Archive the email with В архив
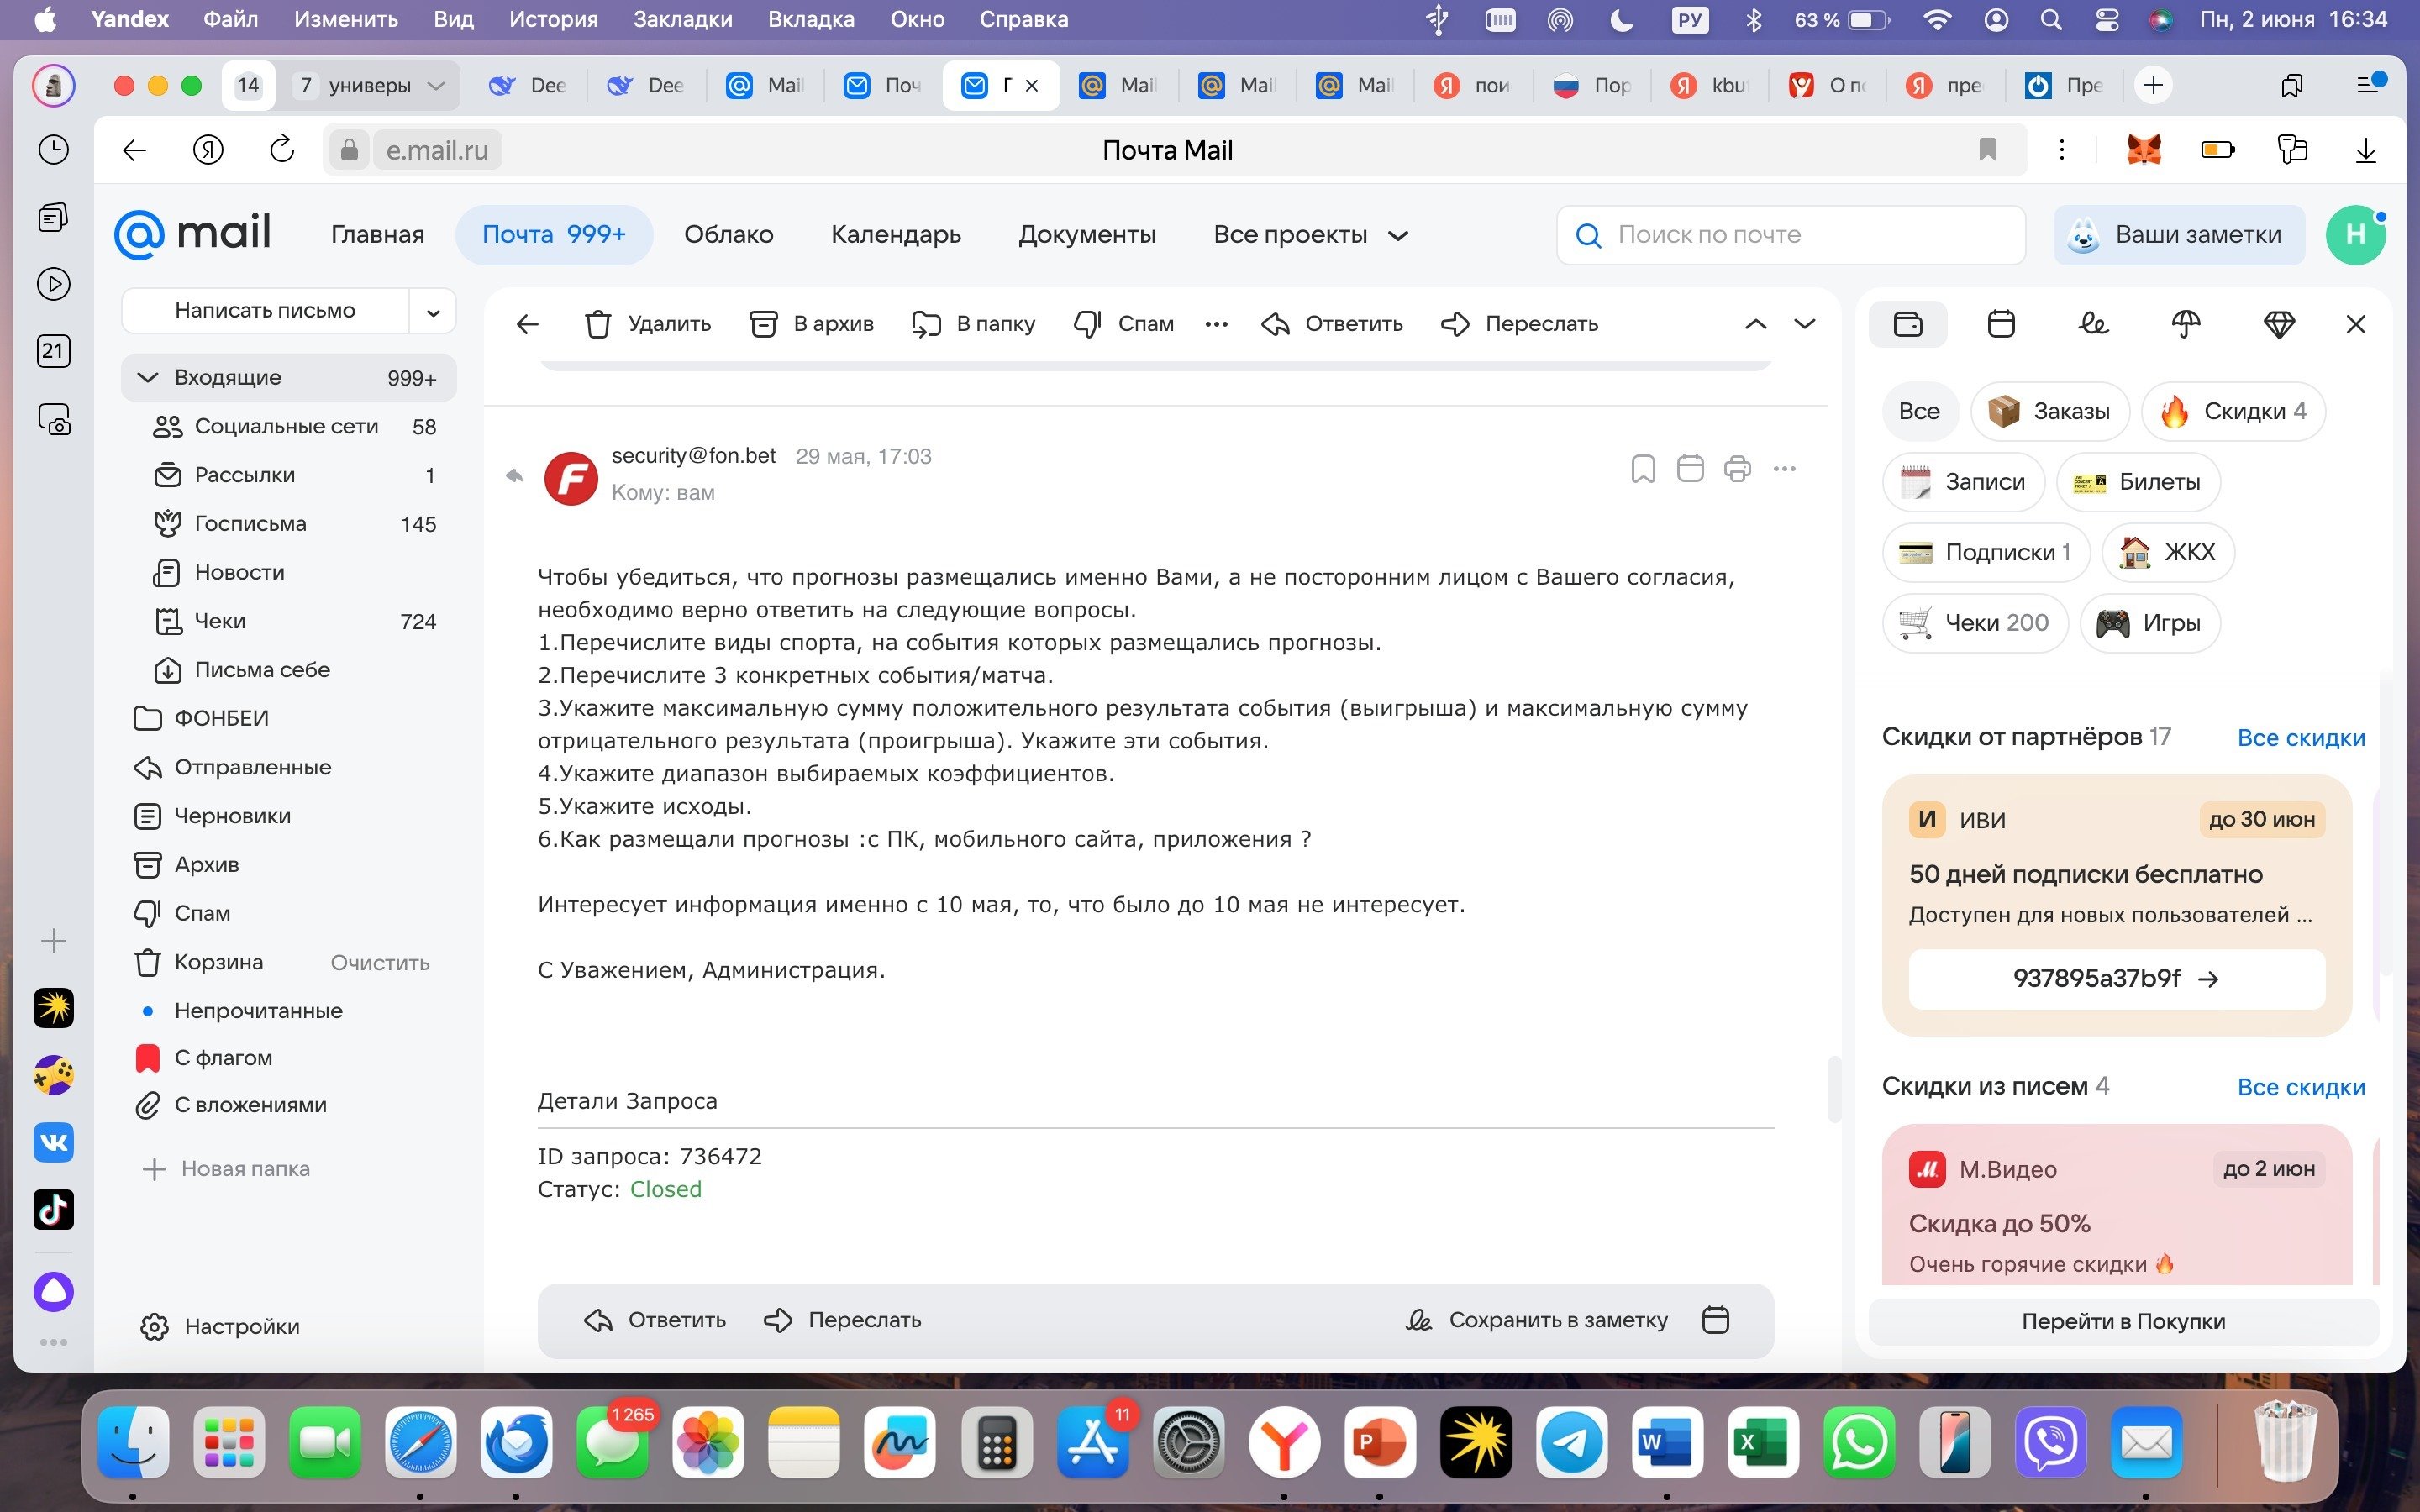This screenshot has height=1512, width=2420. (811, 324)
